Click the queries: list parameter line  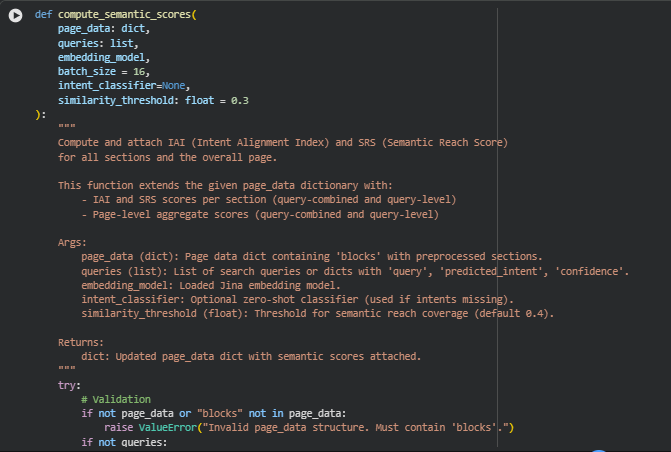pos(97,45)
